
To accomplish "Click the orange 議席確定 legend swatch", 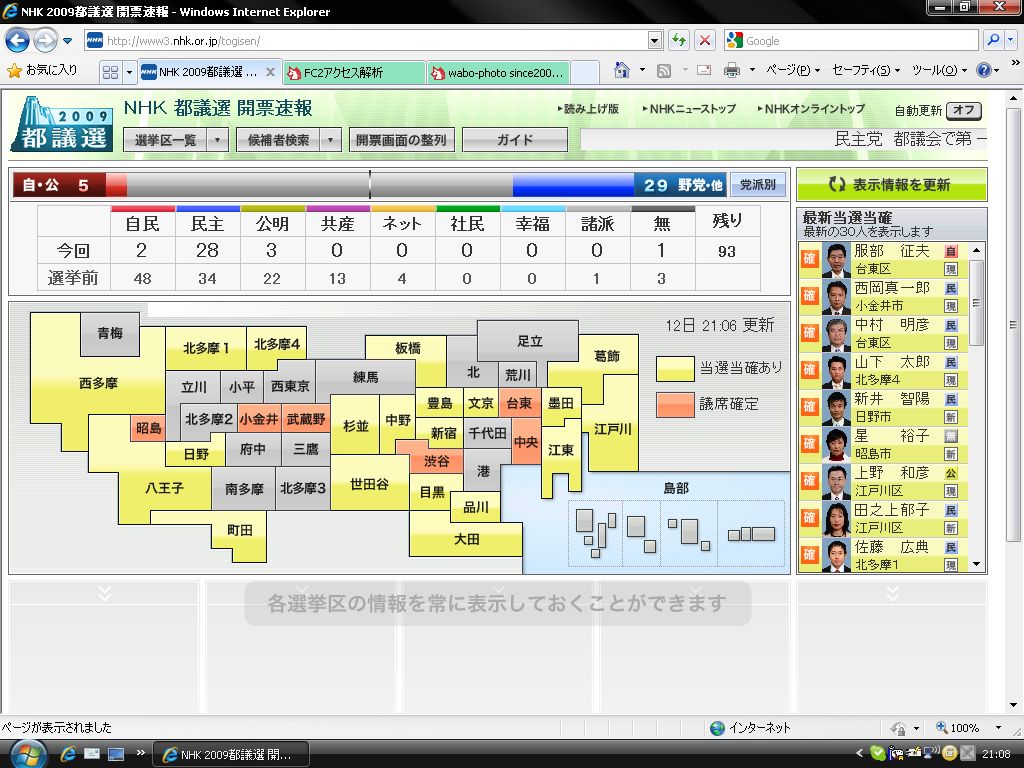I will [675, 405].
